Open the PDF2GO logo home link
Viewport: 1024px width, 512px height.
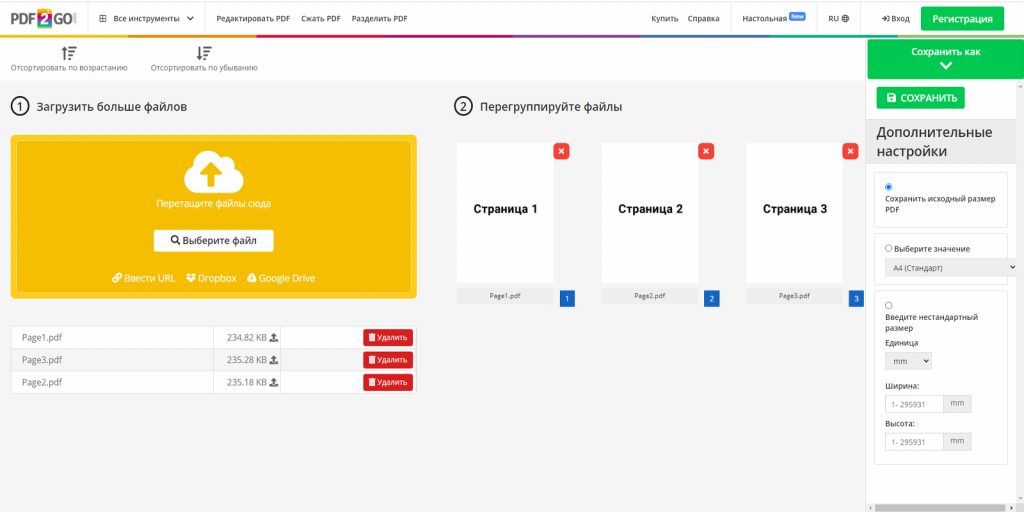43,18
